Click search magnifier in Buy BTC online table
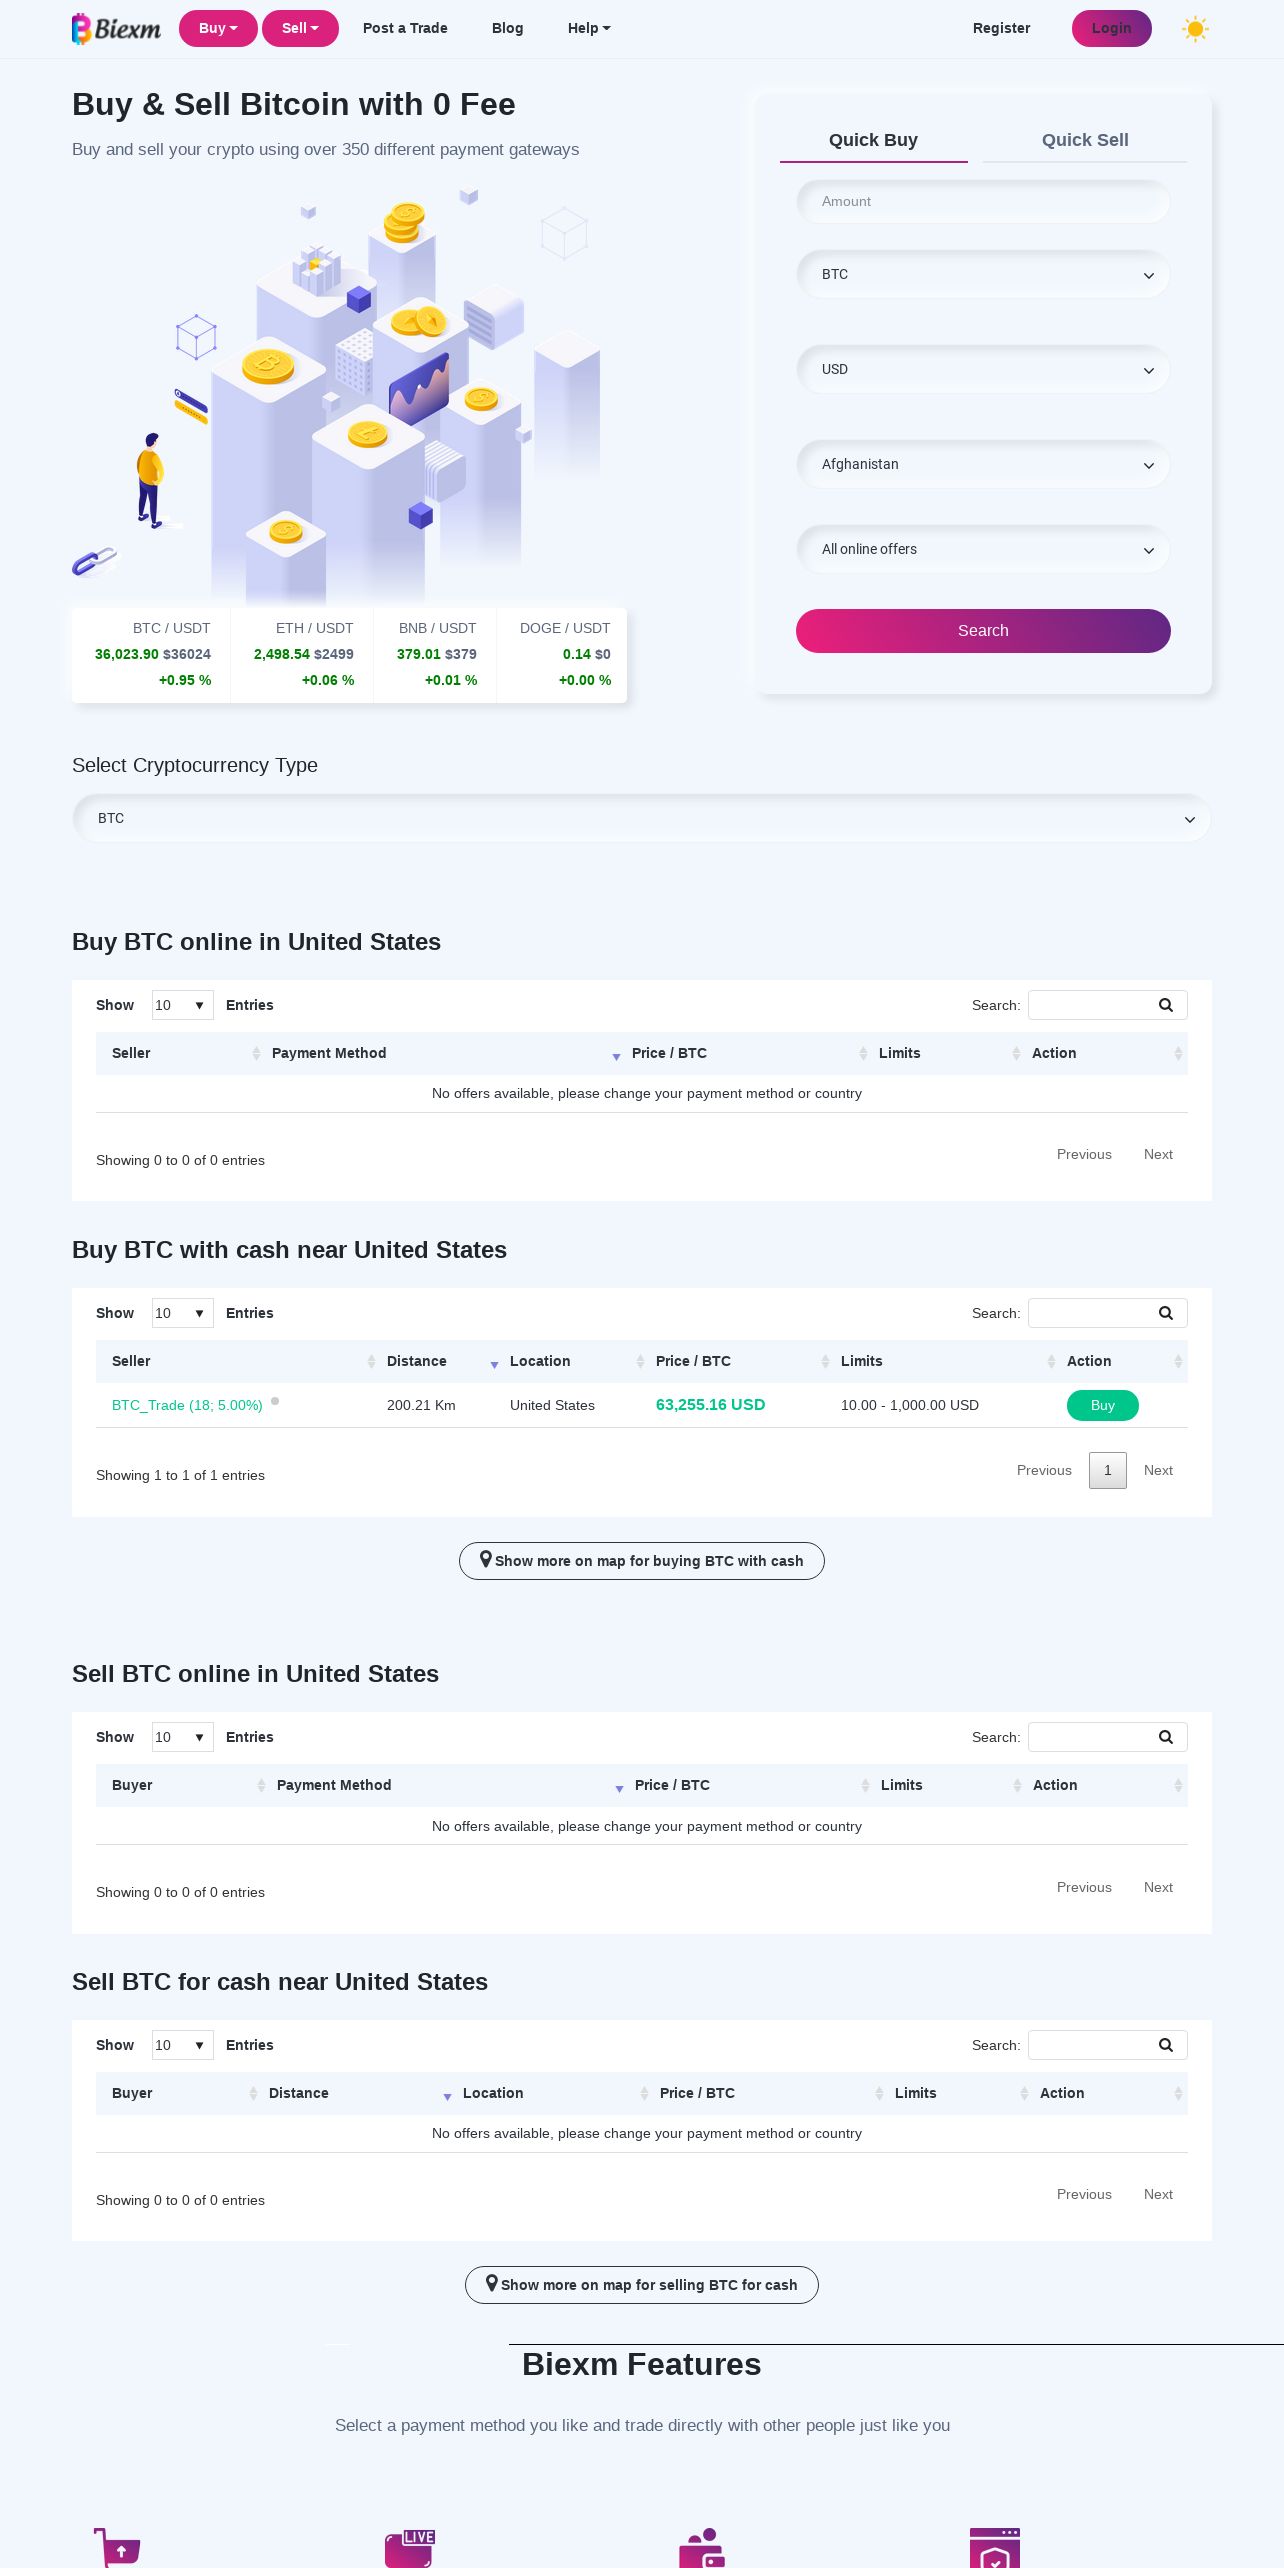 coord(1165,1005)
